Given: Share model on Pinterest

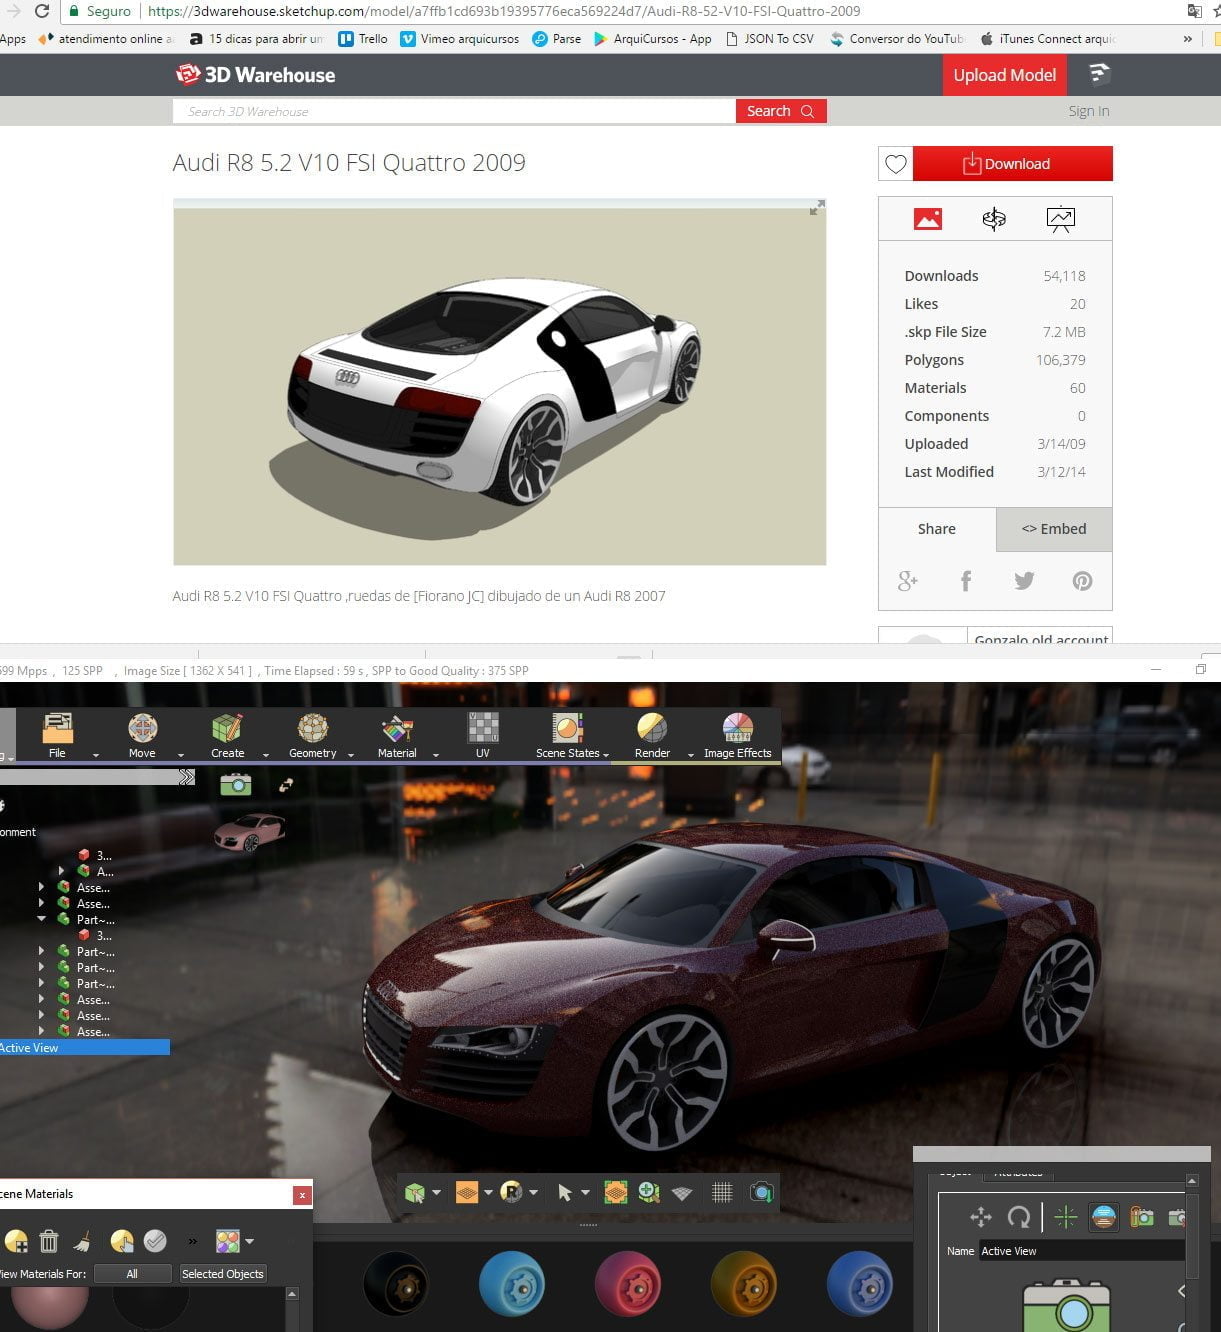Looking at the screenshot, I should click(1082, 581).
